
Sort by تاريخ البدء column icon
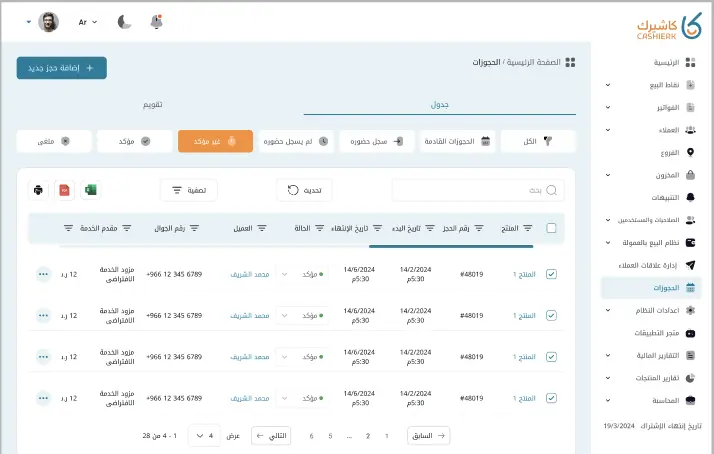click(x=430, y=228)
